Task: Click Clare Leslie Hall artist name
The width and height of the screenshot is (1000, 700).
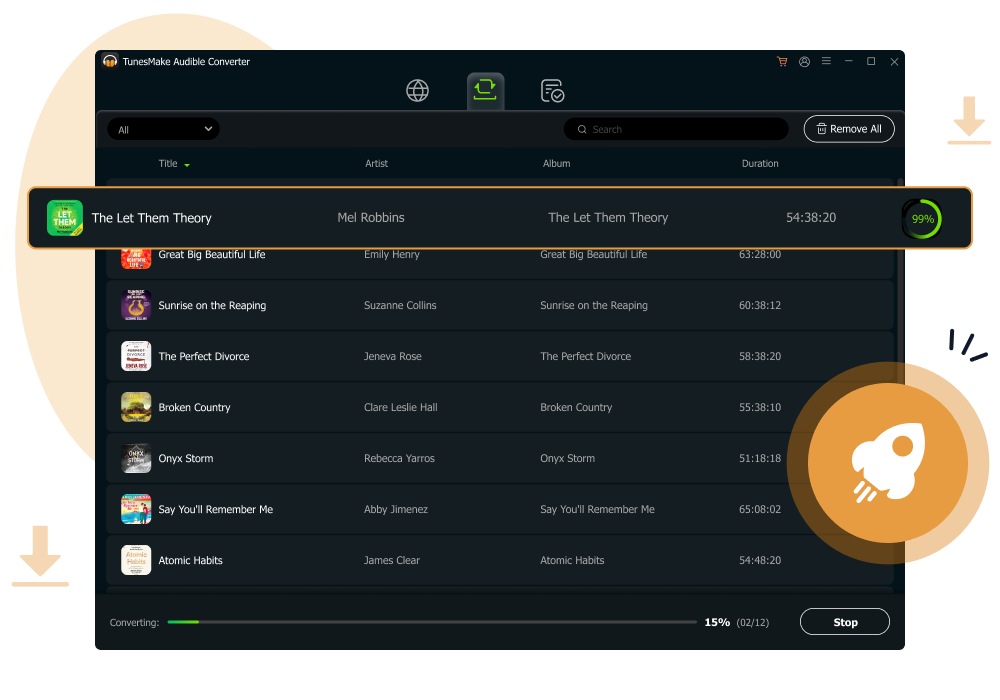Action: pos(401,407)
